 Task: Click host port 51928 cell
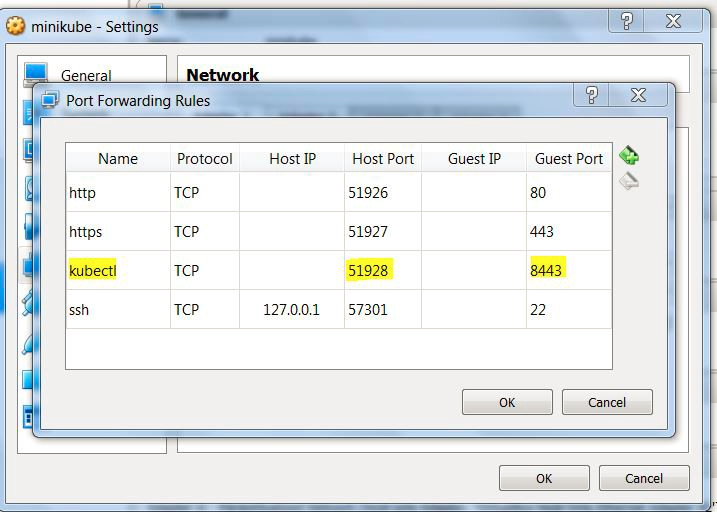click(x=383, y=270)
